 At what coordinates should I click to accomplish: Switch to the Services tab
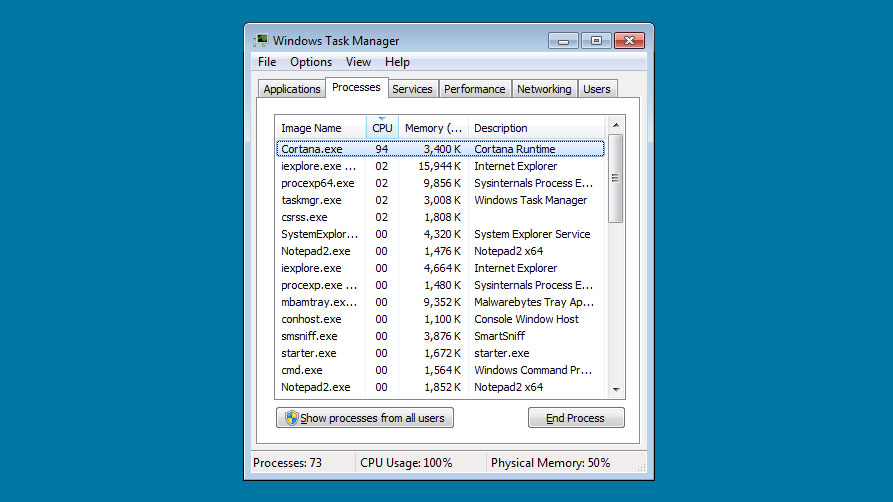click(x=412, y=89)
